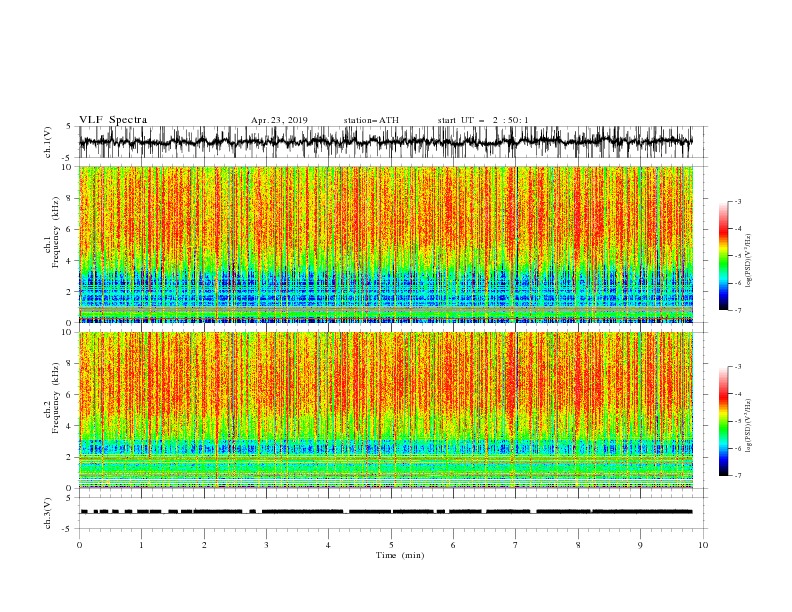Click the "10" kHz tick of ch.2 frequency axis
The width and height of the screenshot is (792, 612).
point(69,332)
